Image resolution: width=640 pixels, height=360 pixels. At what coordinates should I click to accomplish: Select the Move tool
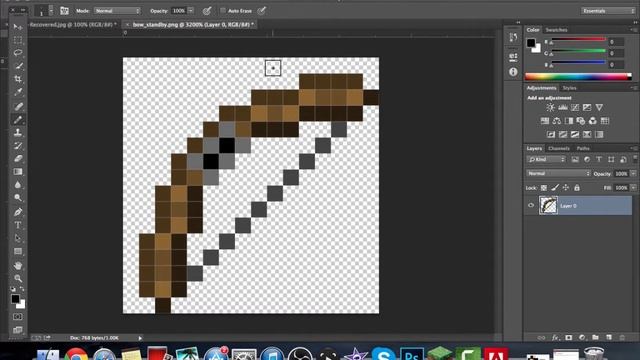pyautogui.click(x=18, y=27)
